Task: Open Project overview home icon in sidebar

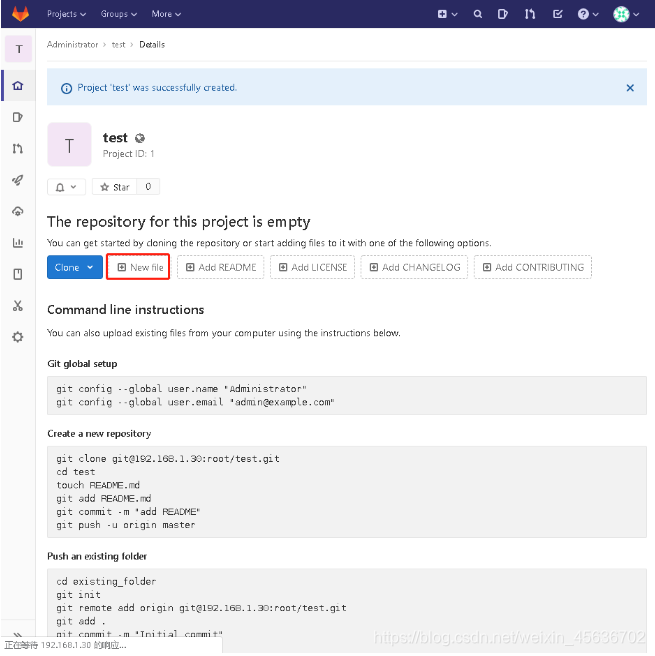Action: point(18,86)
